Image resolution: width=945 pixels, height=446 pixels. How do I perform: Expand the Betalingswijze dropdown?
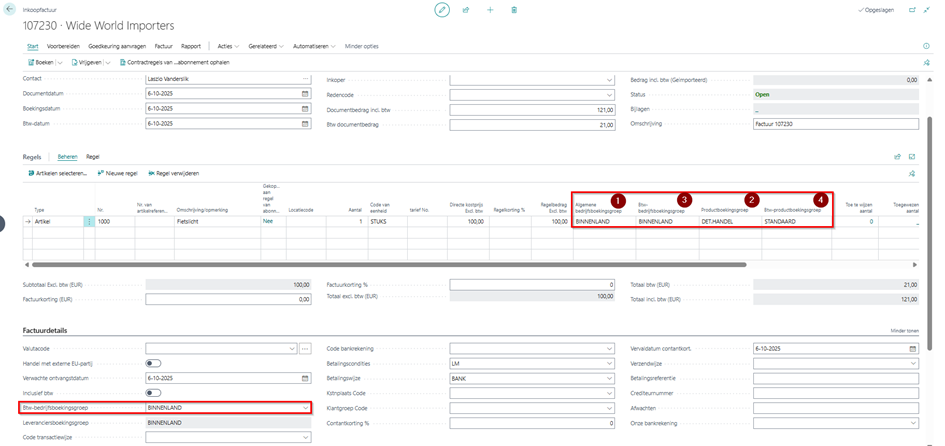click(609, 378)
